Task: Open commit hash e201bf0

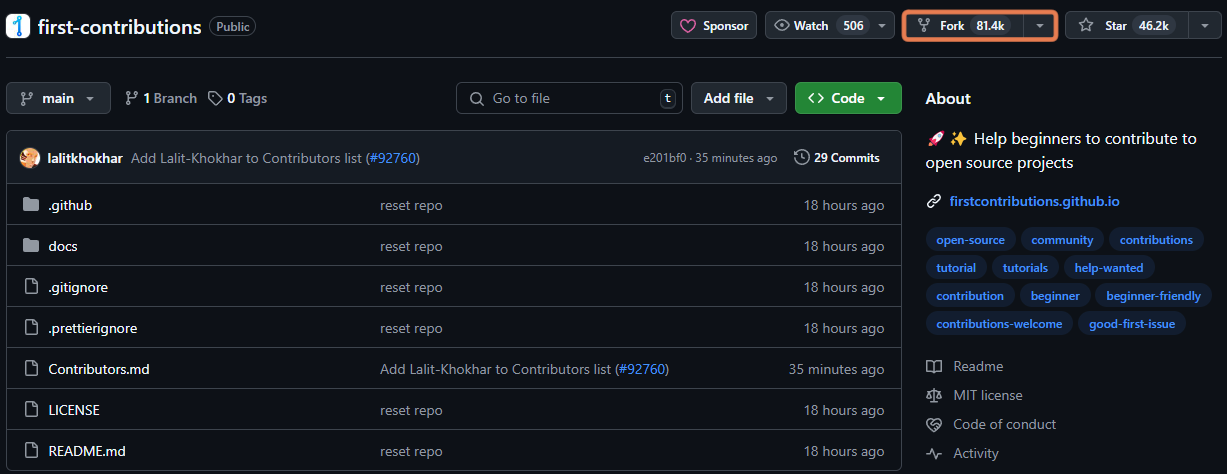Action: coord(665,158)
